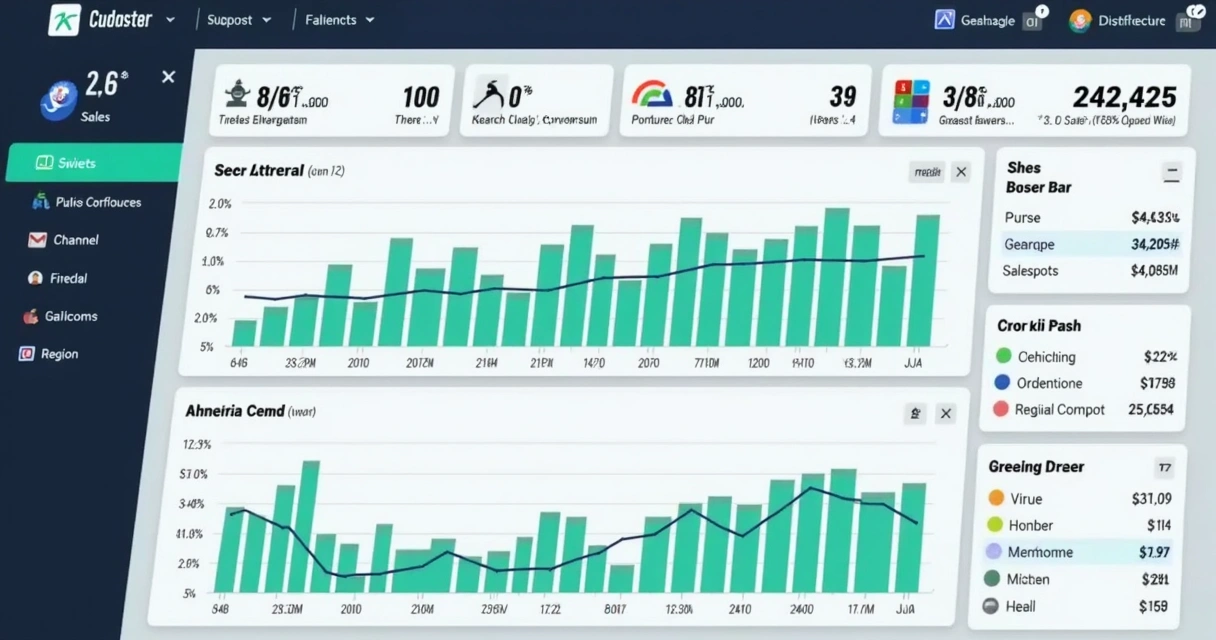Click the Salespots row
1216x640 pixels.
(1091, 270)
